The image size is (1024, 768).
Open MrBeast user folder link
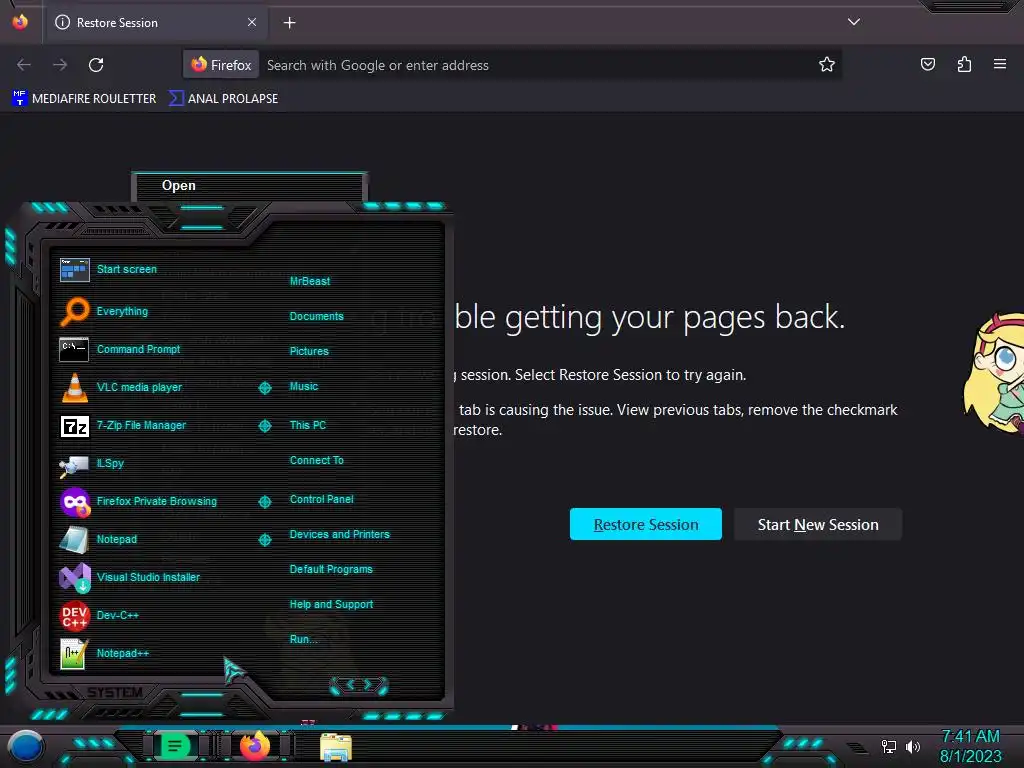pyautogui.click(x=310, y=281)
